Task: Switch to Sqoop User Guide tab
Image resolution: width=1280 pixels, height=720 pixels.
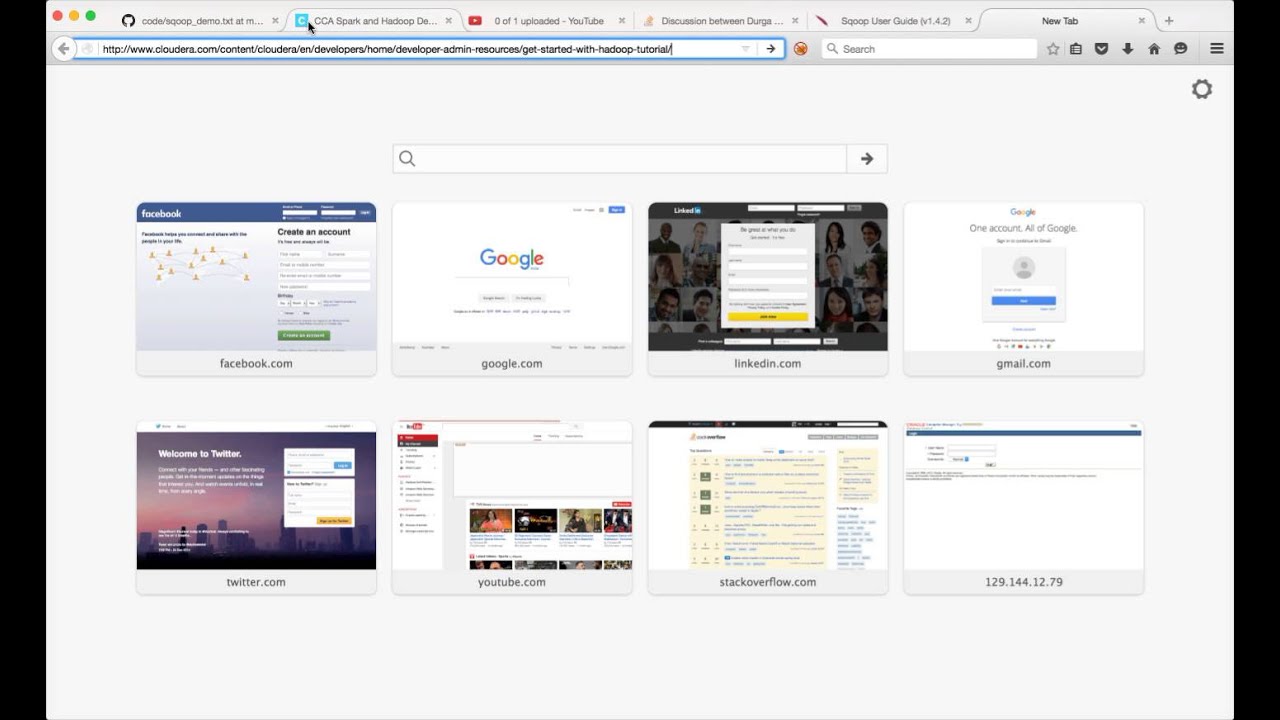Action: [892, 20]
